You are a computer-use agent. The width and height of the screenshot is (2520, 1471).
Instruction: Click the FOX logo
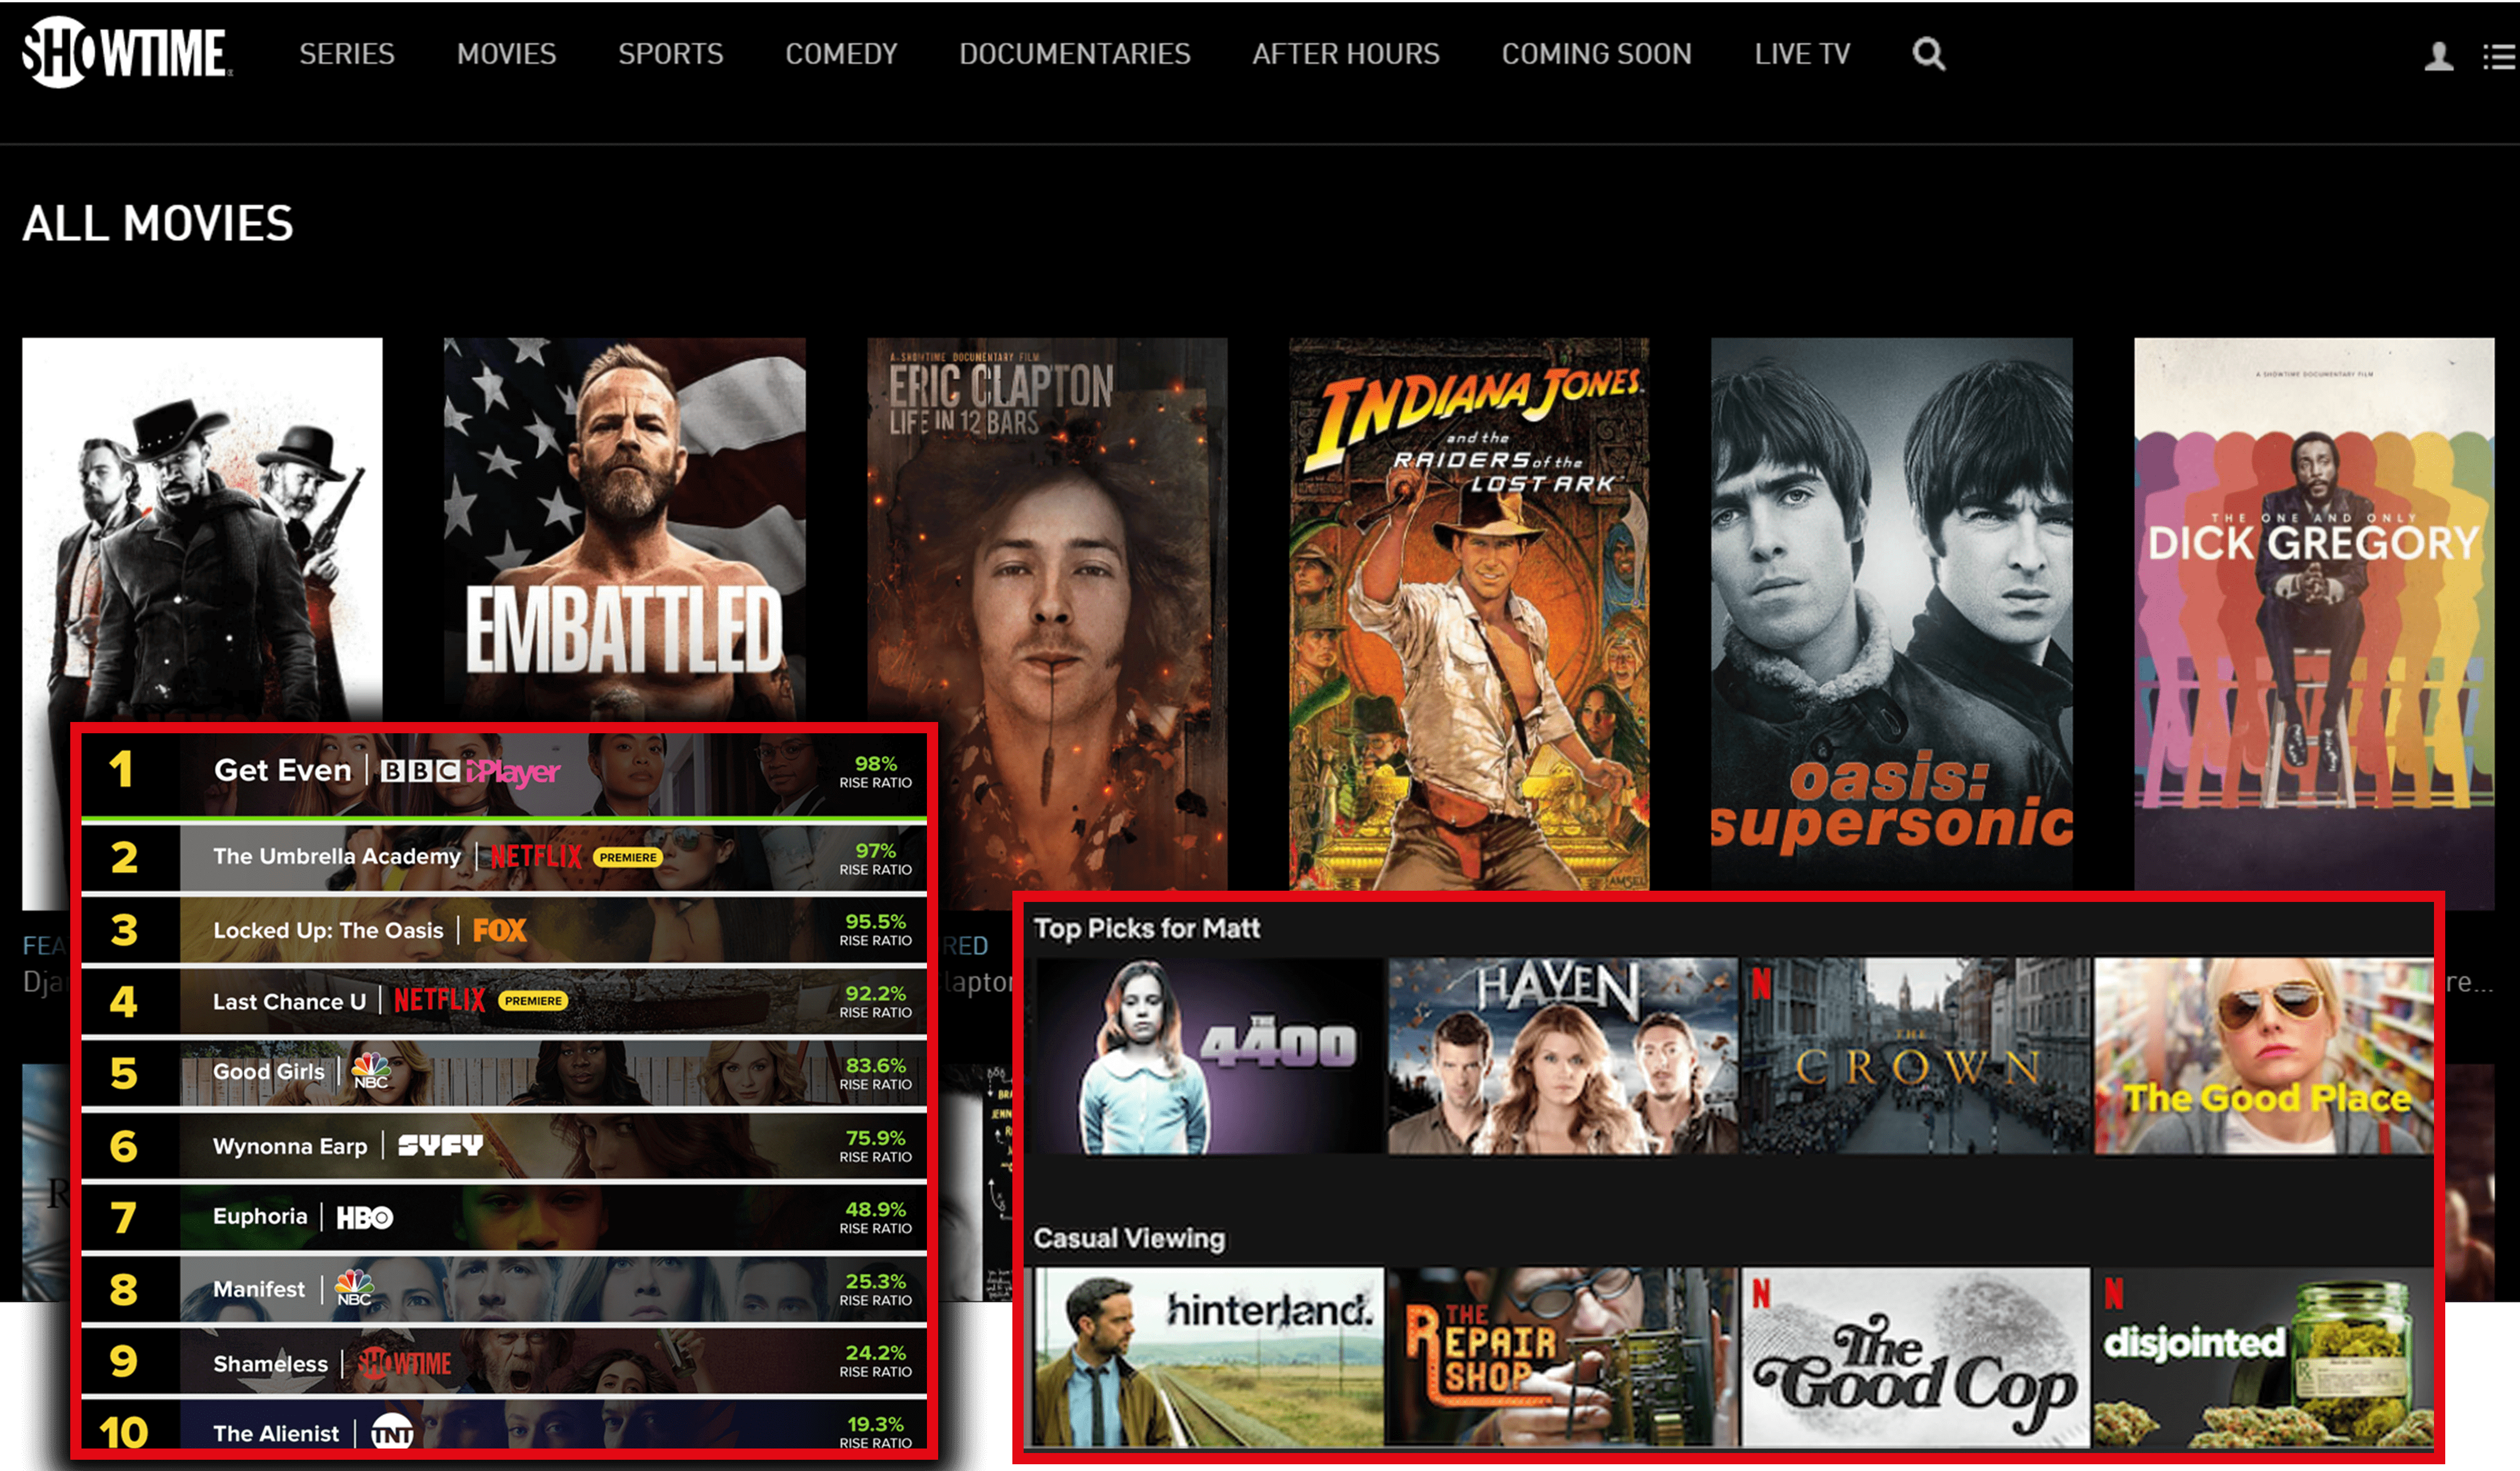(x=499, y=930)
